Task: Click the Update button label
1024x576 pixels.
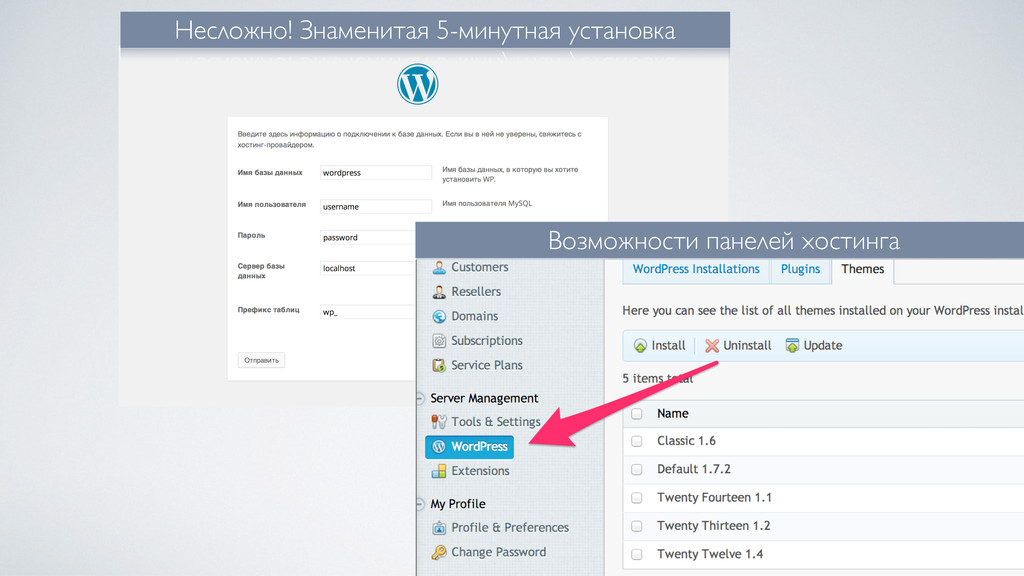Action: pos(823,345)
